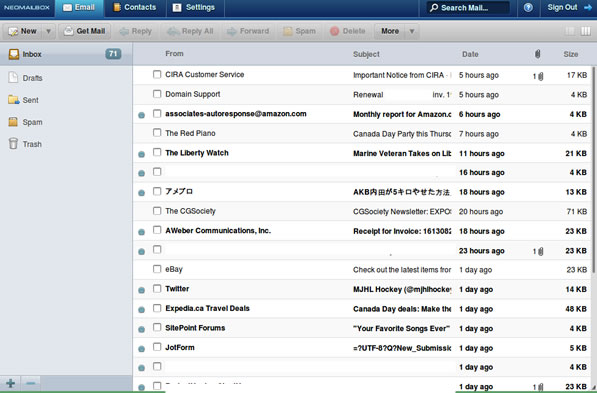Click unread dot beside Twitter email
Image resolution: width=597 pixels, height=393 pixels.
(141, 290)
